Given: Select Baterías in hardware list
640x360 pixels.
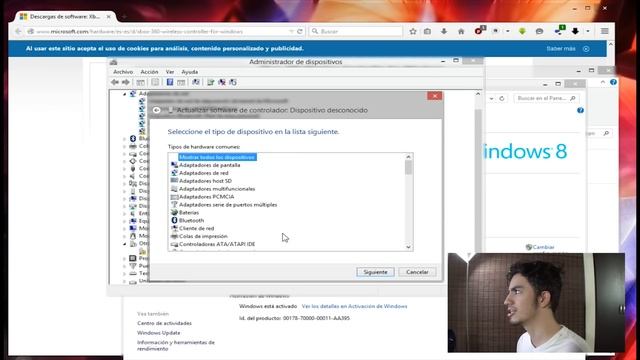Looking at the screenshot, I should tap(189, 213).
